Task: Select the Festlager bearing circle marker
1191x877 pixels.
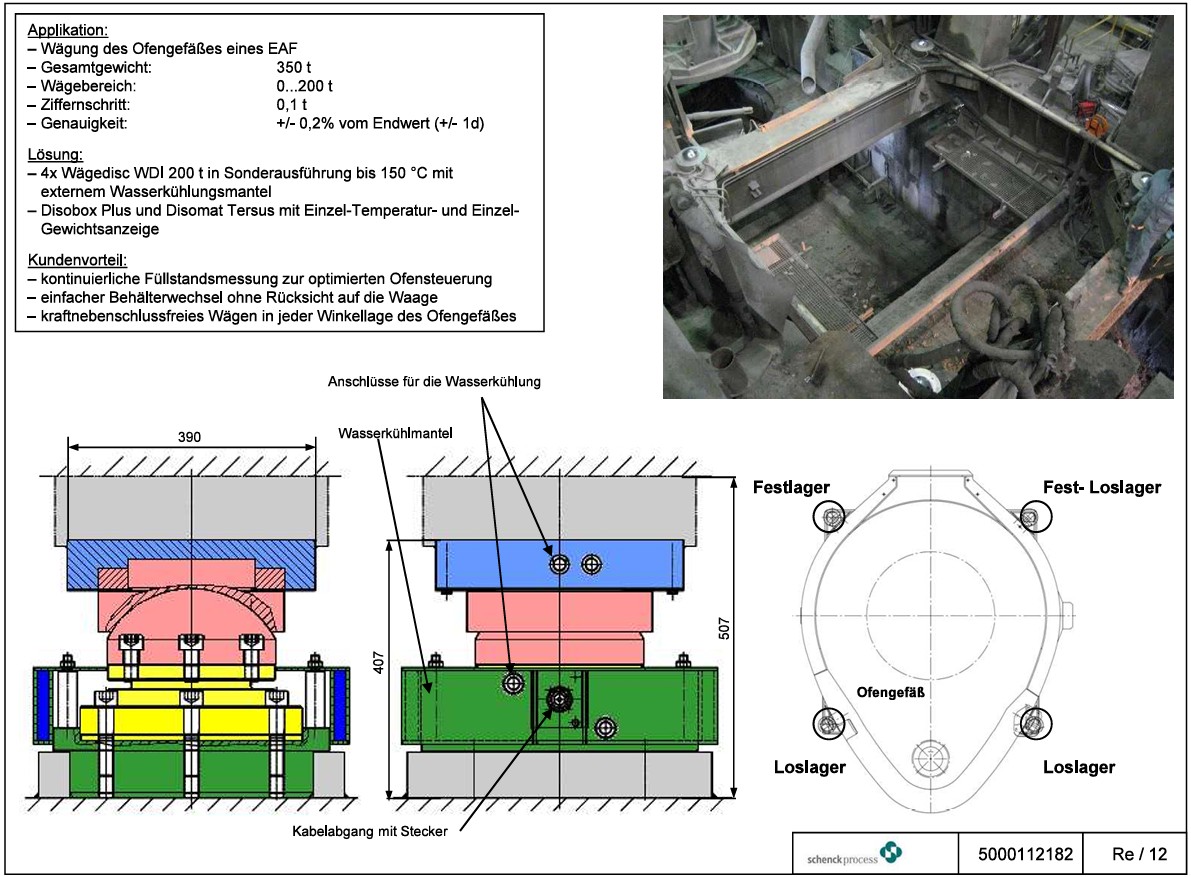Action: click(x=828, y=516)
